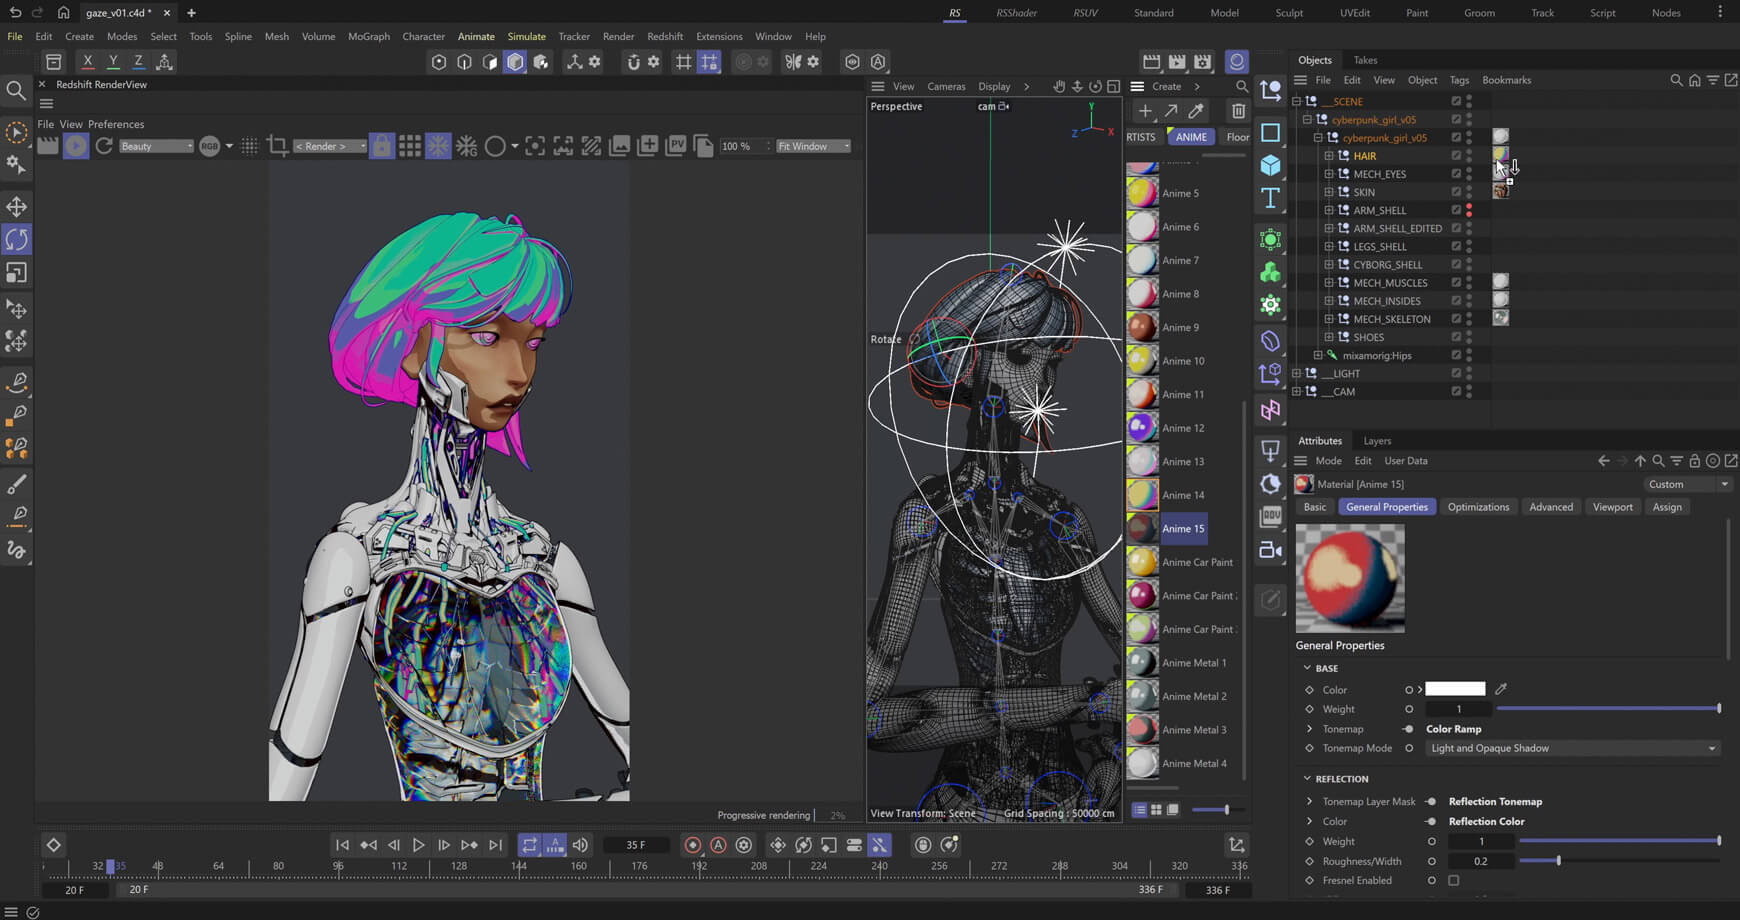Switch to the Sculpt layout tab

pyautogui.click(x=1289, y=13)
